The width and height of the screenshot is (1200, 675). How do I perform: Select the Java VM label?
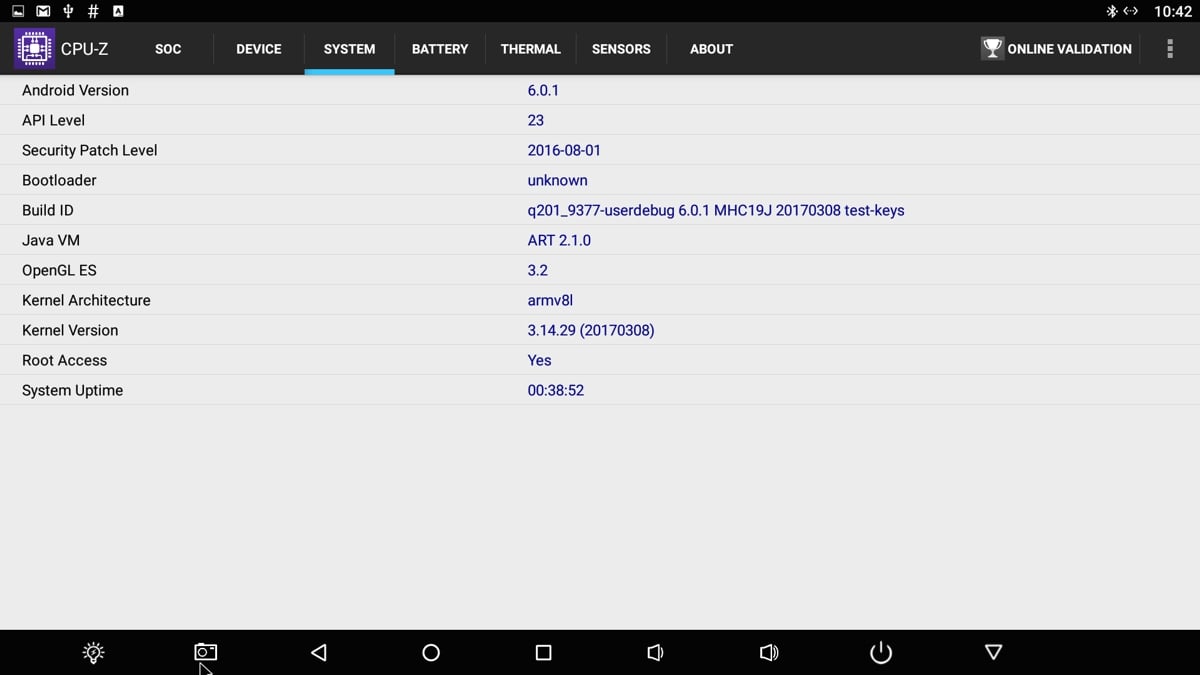click(51, 240)
